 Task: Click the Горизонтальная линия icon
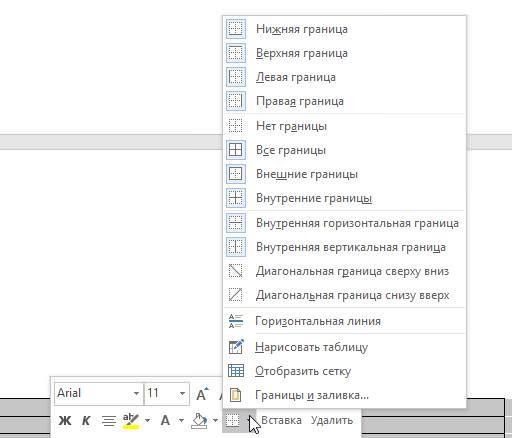pyautogui.click(x=236, y=321)
